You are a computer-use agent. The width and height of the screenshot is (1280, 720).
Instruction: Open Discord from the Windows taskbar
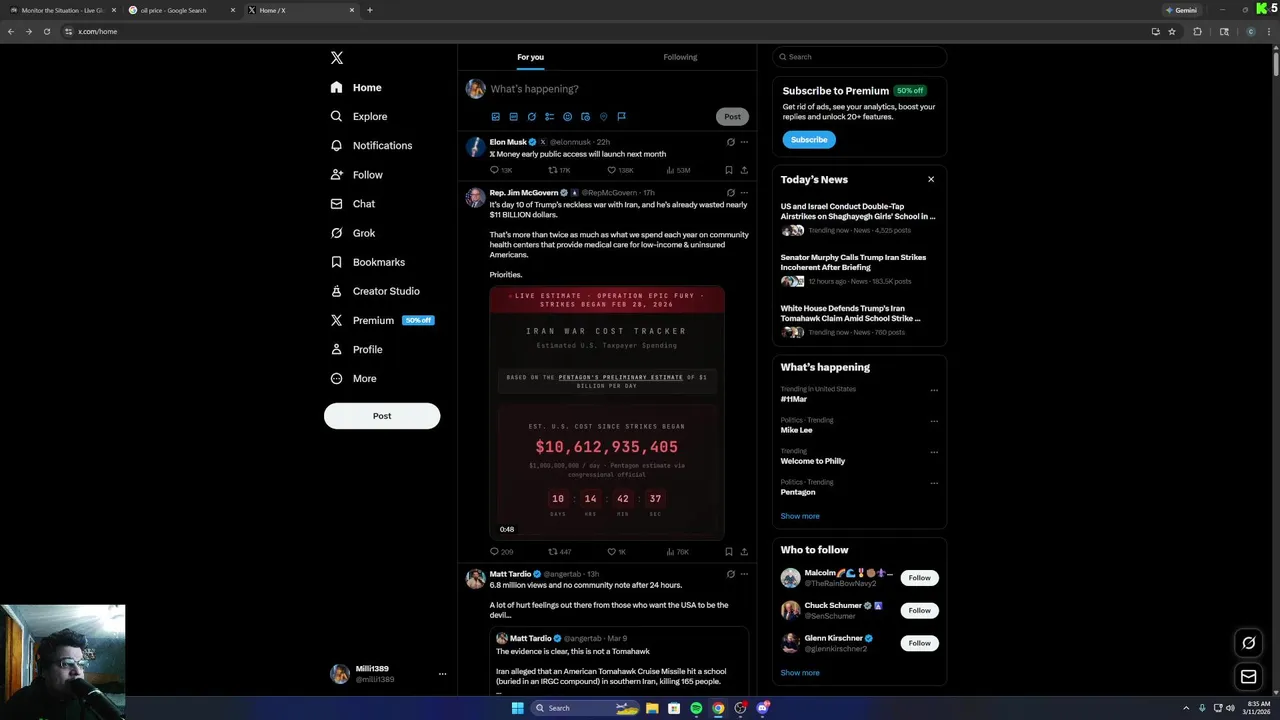coord(762,708)
